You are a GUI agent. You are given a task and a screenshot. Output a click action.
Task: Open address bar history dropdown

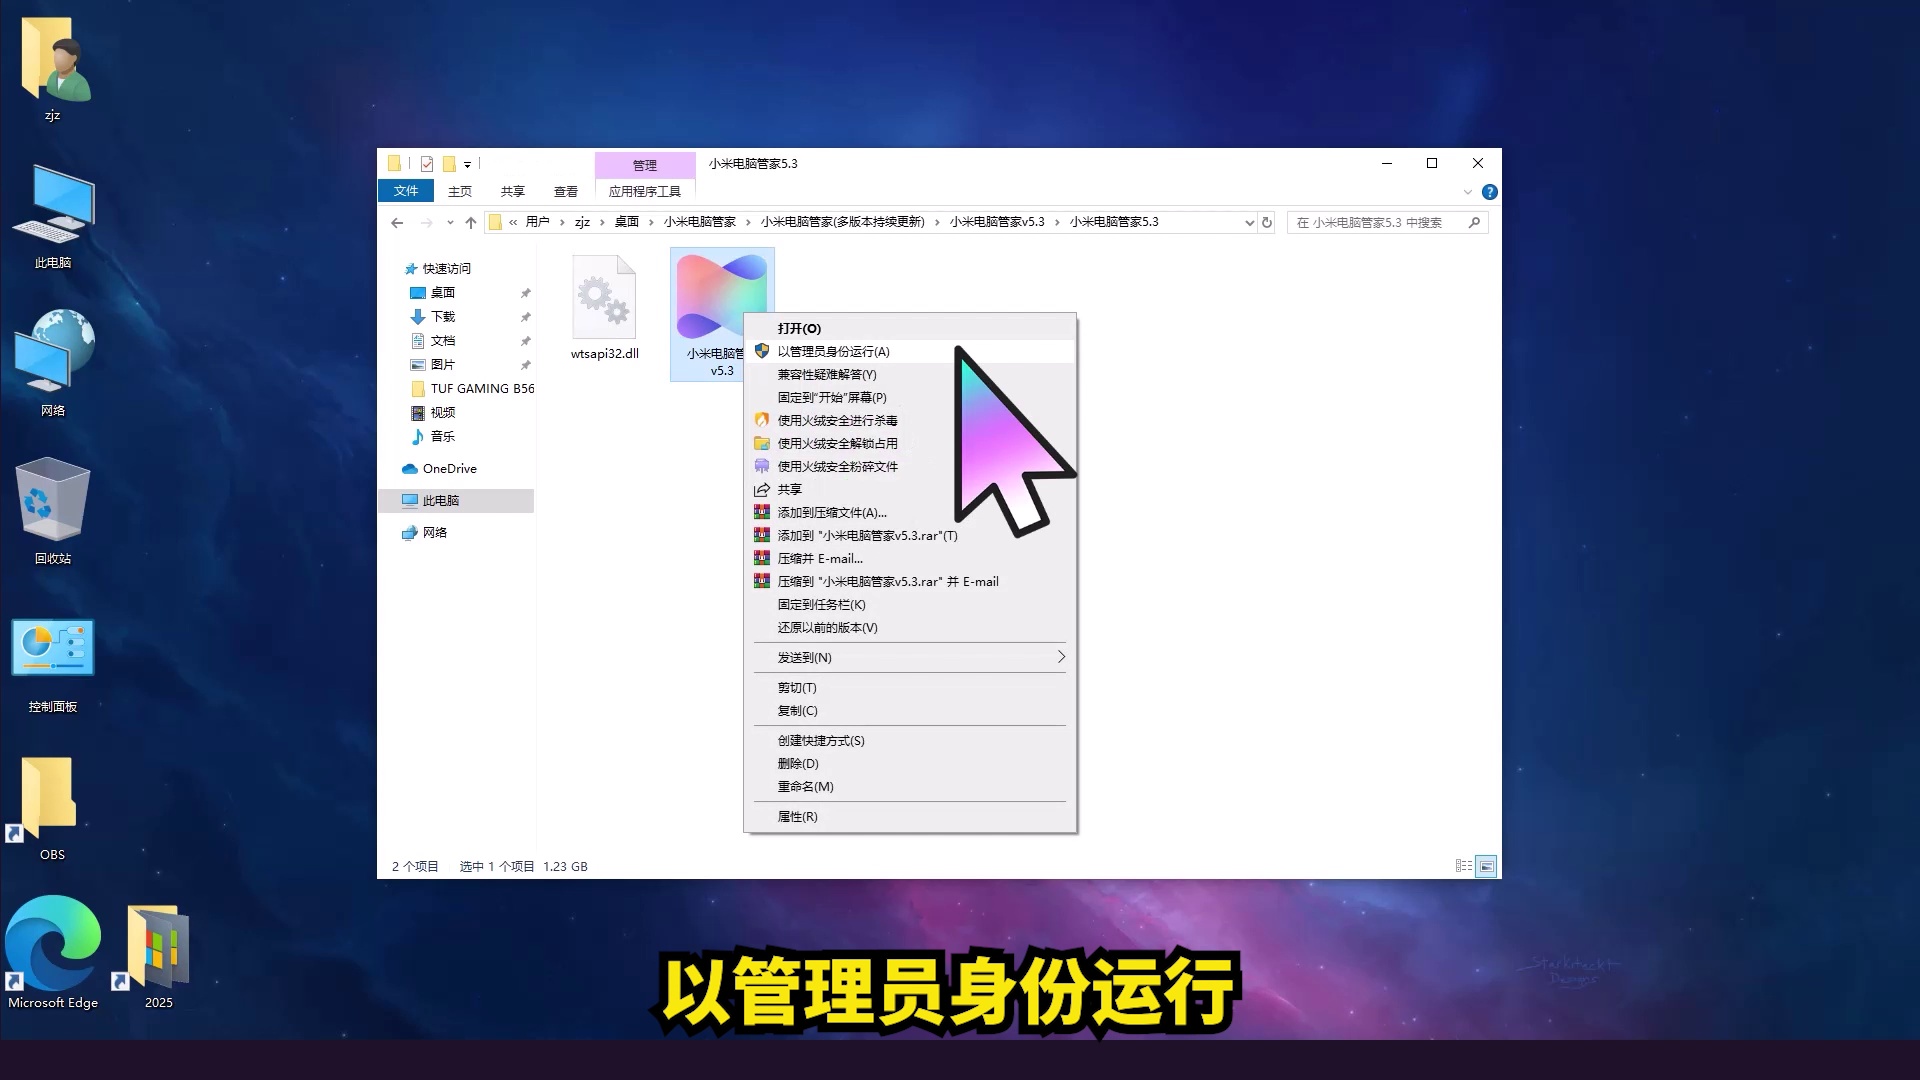pos(1249,223)
